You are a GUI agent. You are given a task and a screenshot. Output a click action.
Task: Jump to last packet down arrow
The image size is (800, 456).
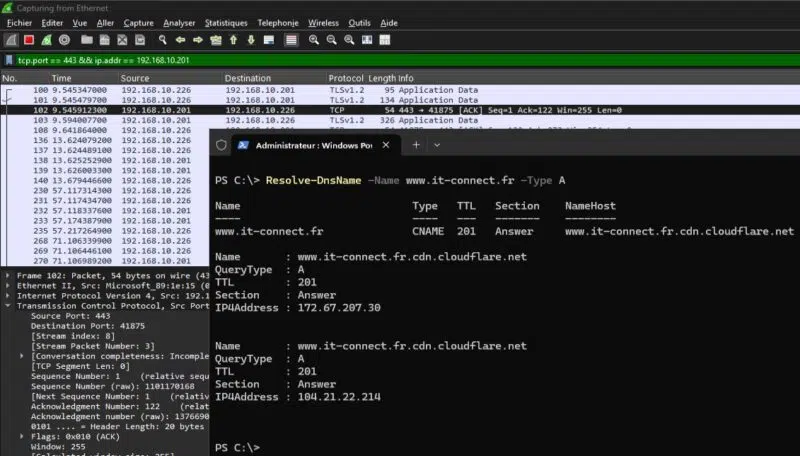click(251, 40)
